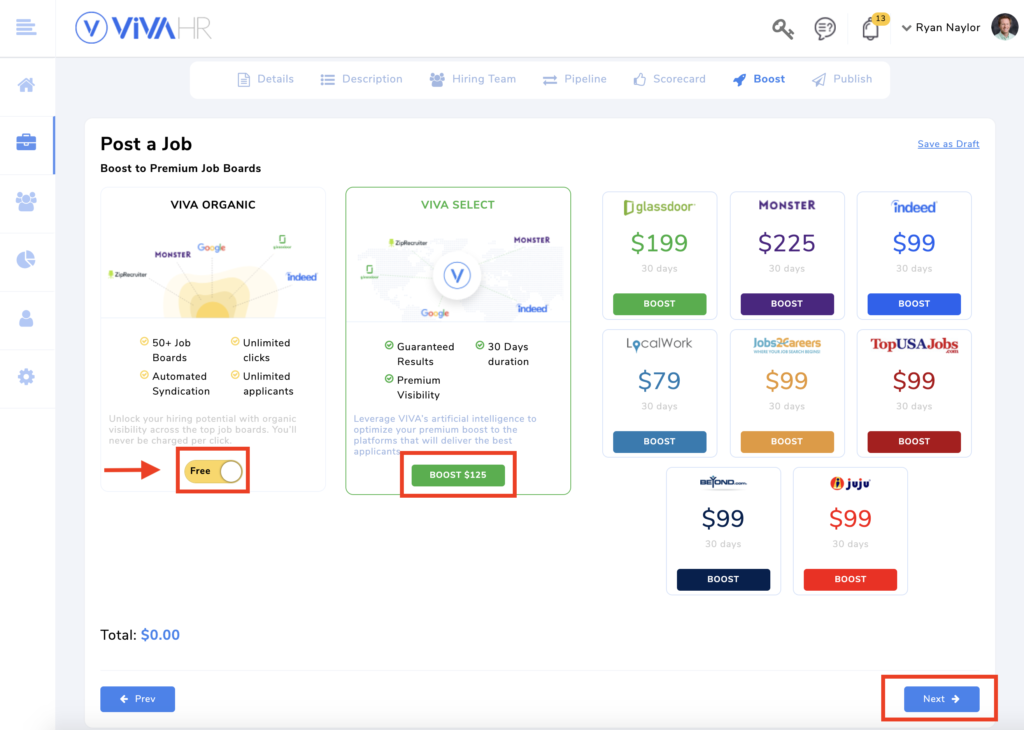Click the $199 Glassdoor price

tap(659, 243)
